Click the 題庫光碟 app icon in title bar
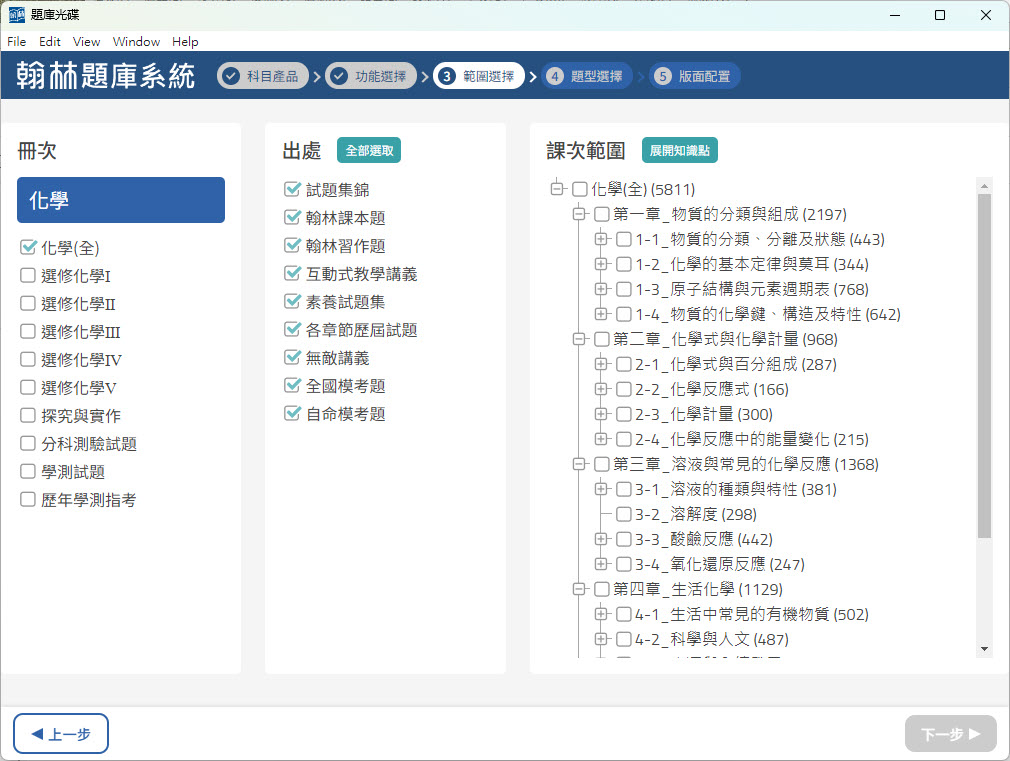The height and width of the screenshot is (761, 1010). point(17,15)
